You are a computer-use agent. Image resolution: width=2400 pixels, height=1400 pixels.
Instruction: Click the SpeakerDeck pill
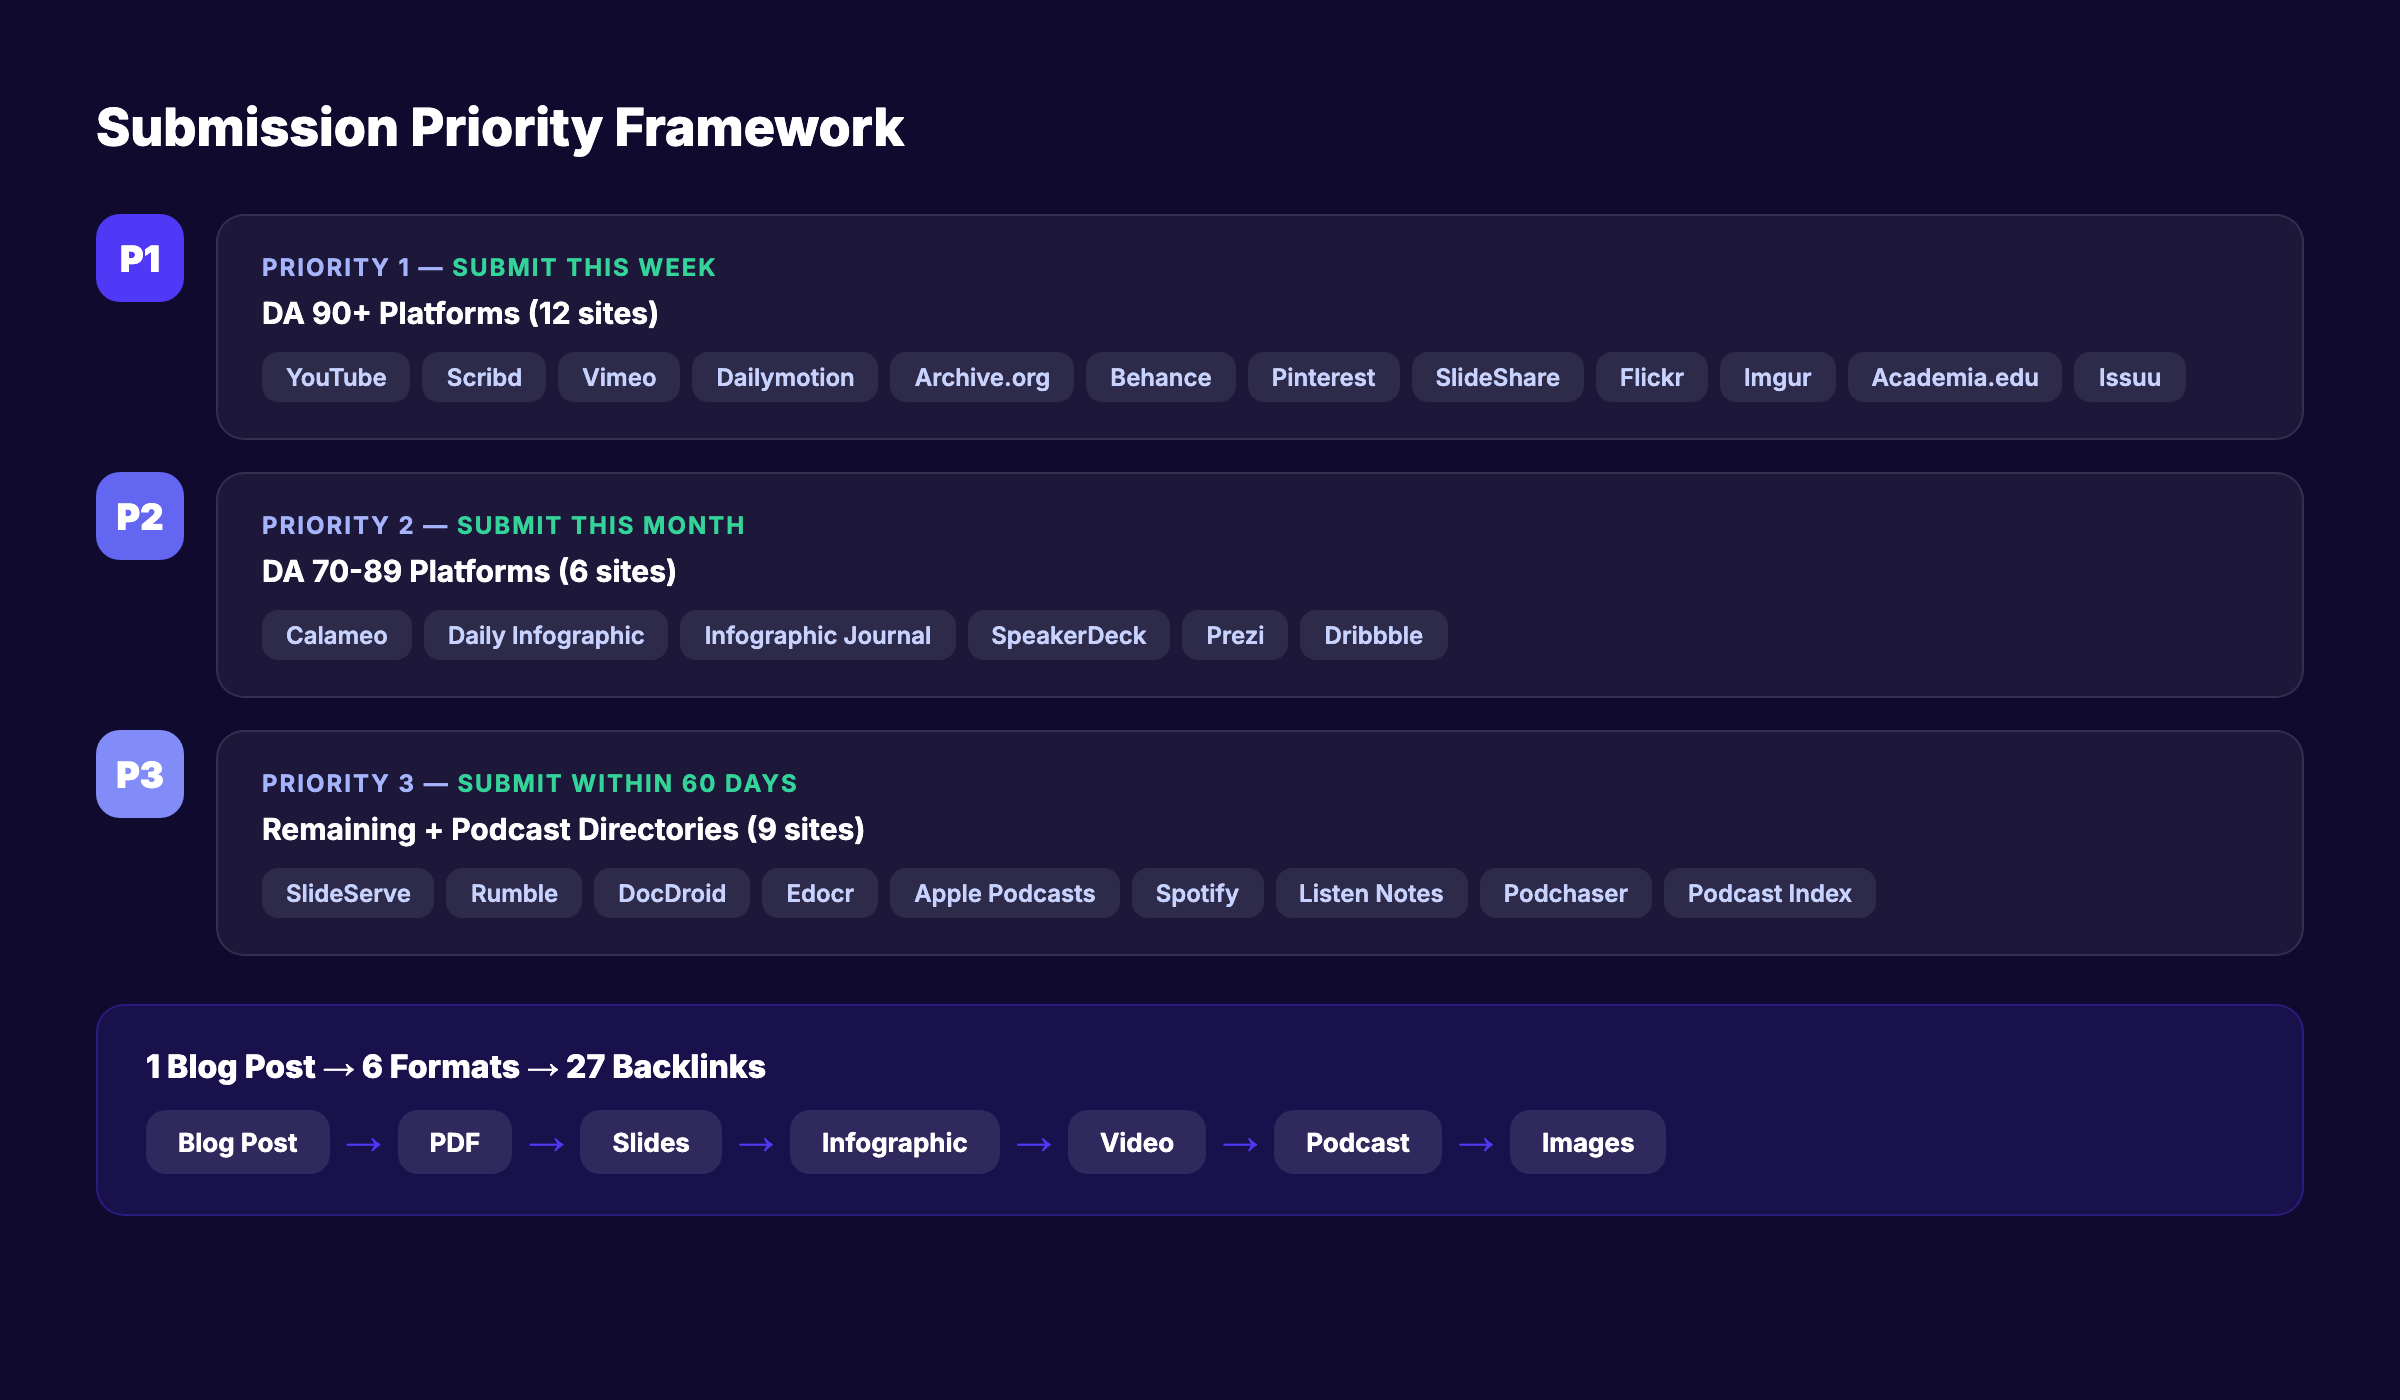(x=1068, y=635)
